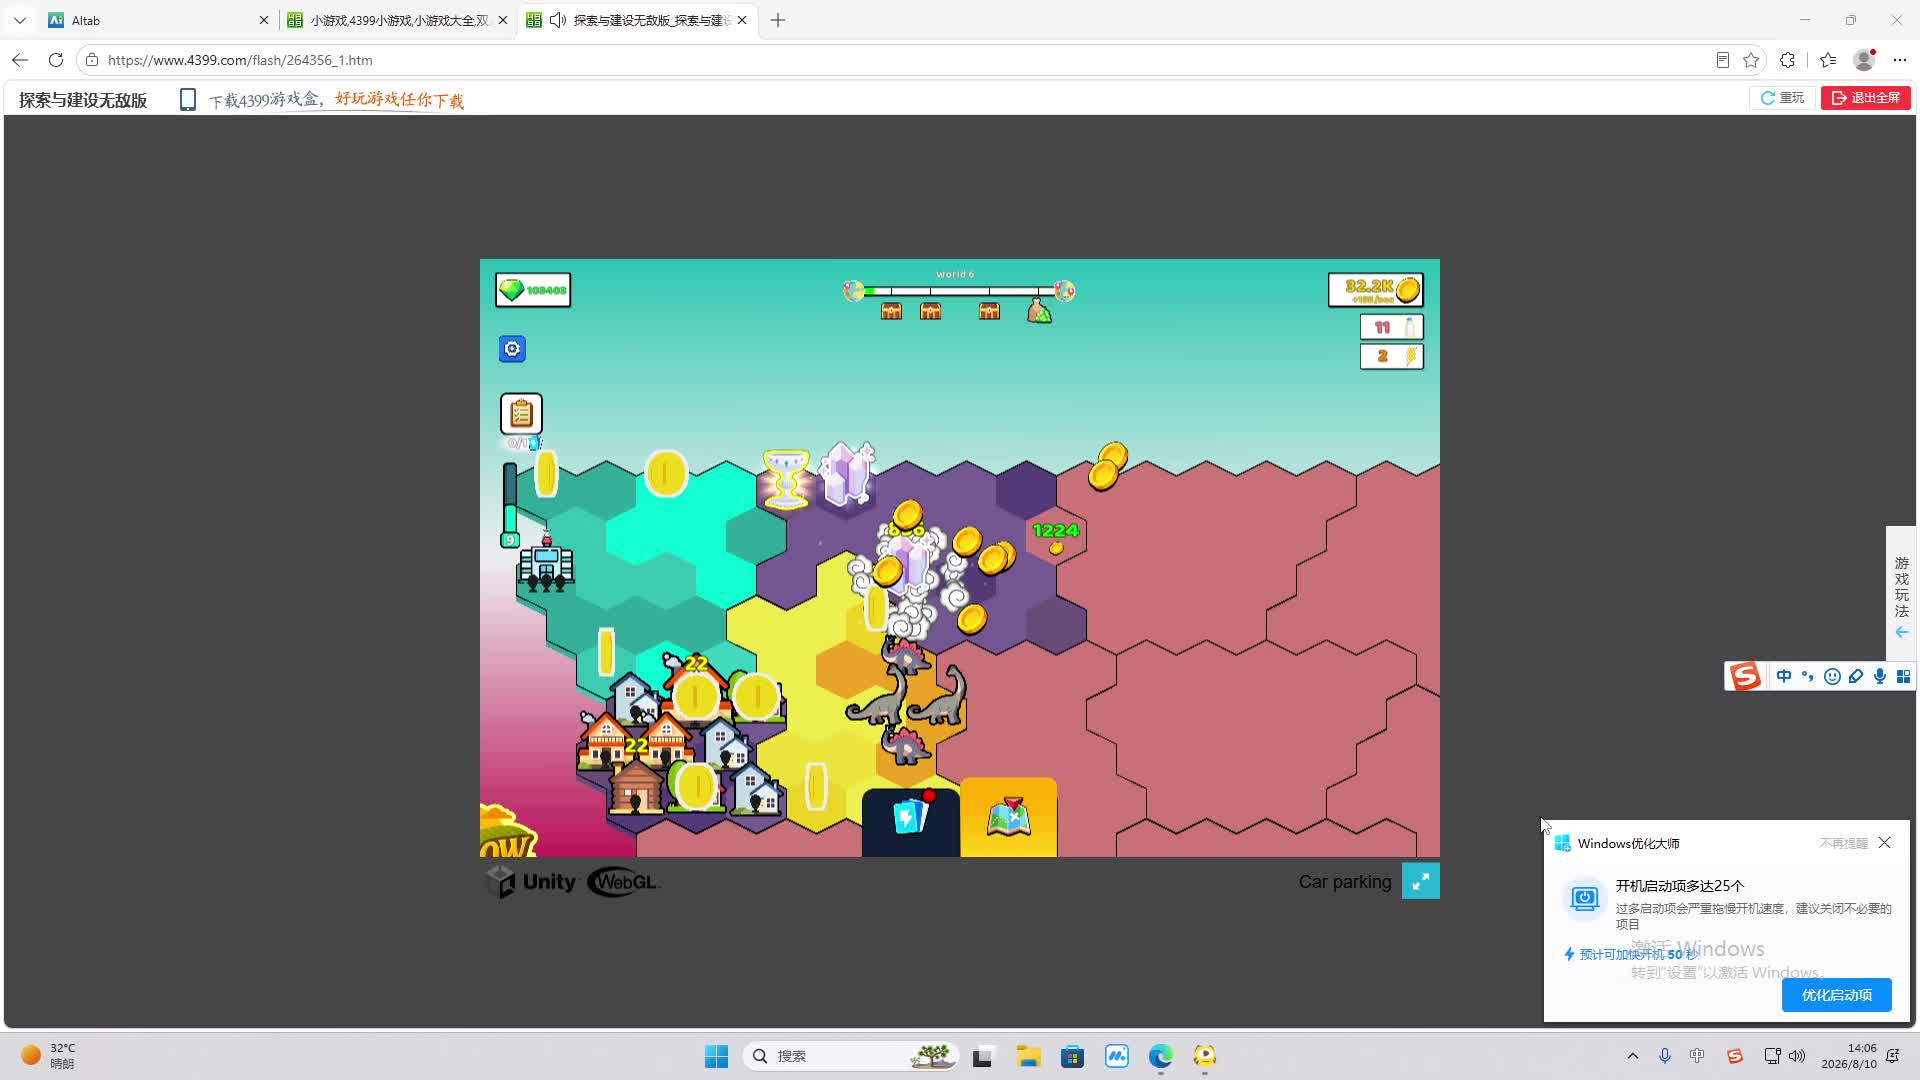This screenshot has height=1080, width=1920.
Task: Open the browser profile avatar
Action: pos(1864,60)
